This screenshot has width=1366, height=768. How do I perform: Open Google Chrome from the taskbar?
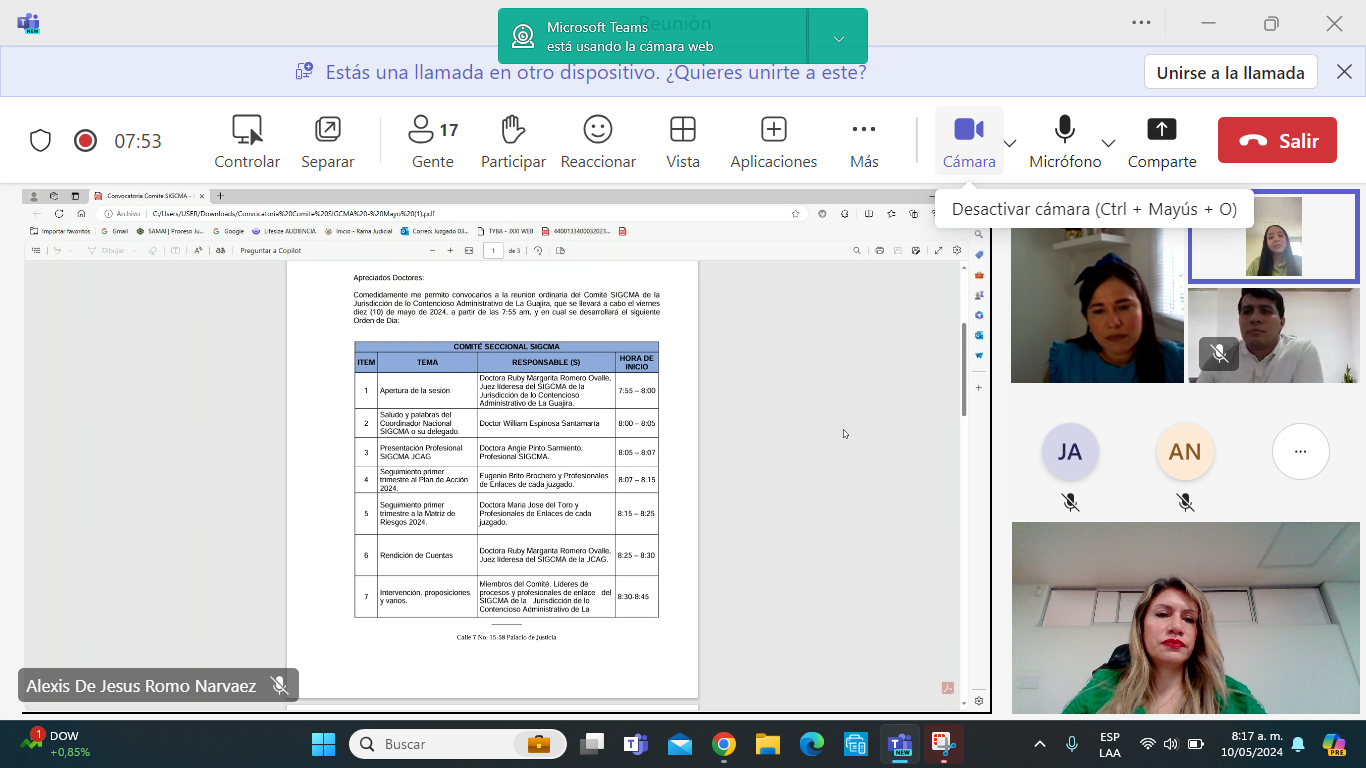[724, 744]
